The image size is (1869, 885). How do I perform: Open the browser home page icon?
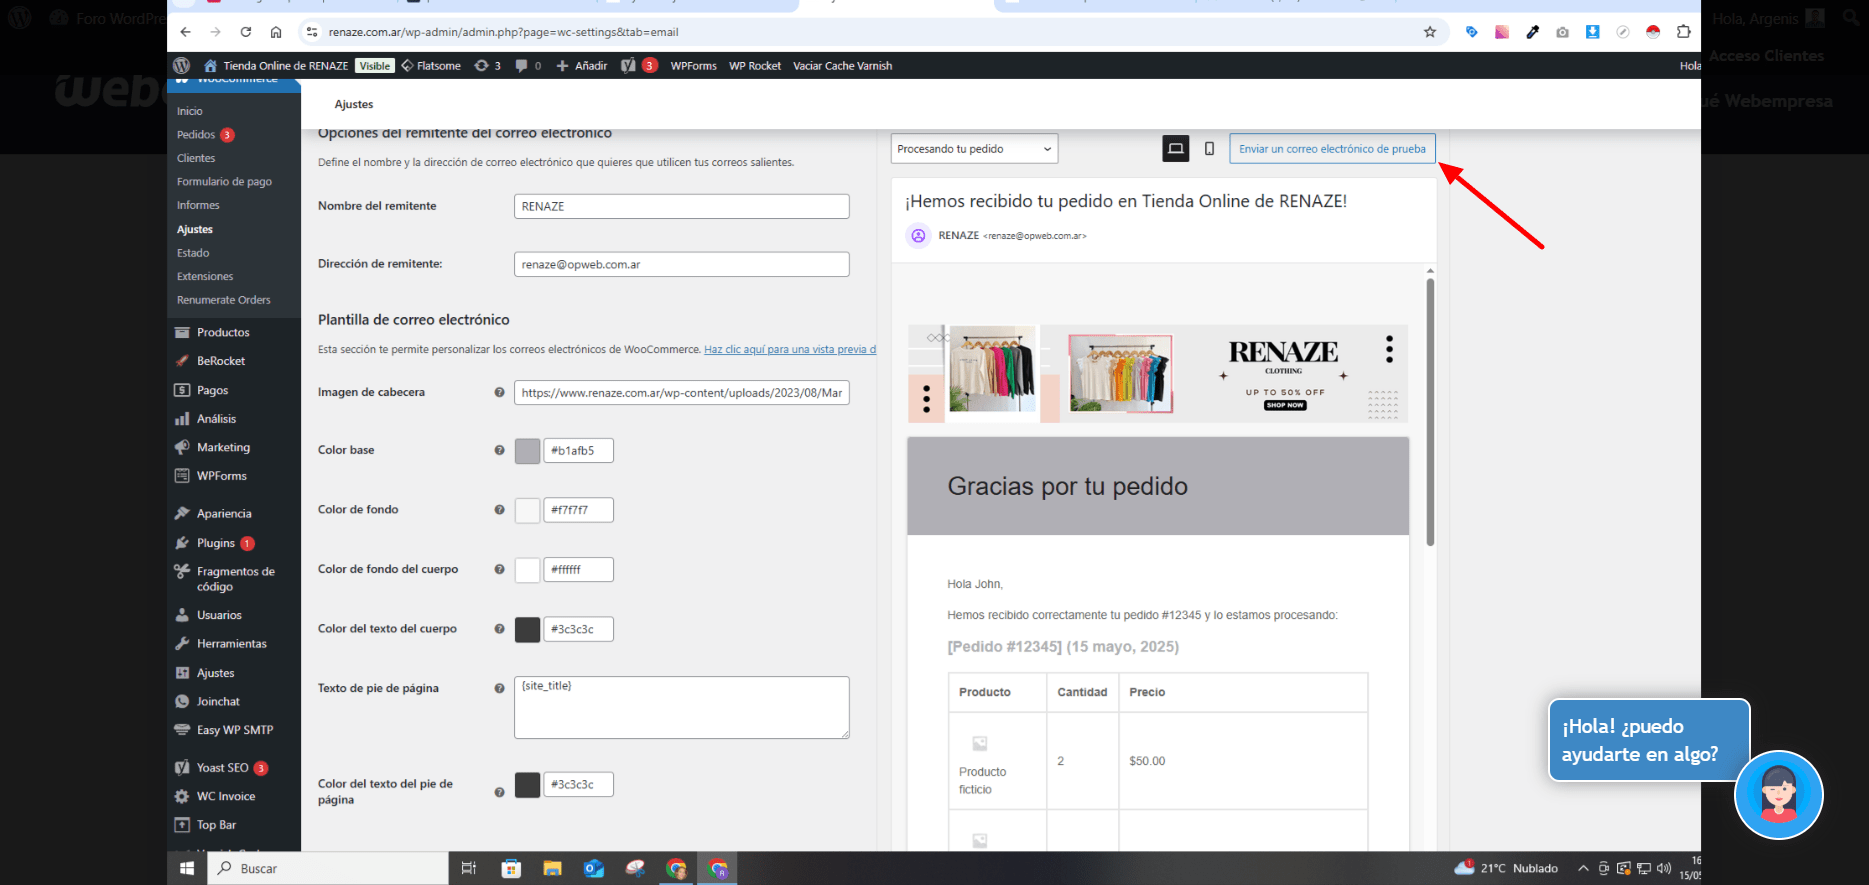[276, 32]
